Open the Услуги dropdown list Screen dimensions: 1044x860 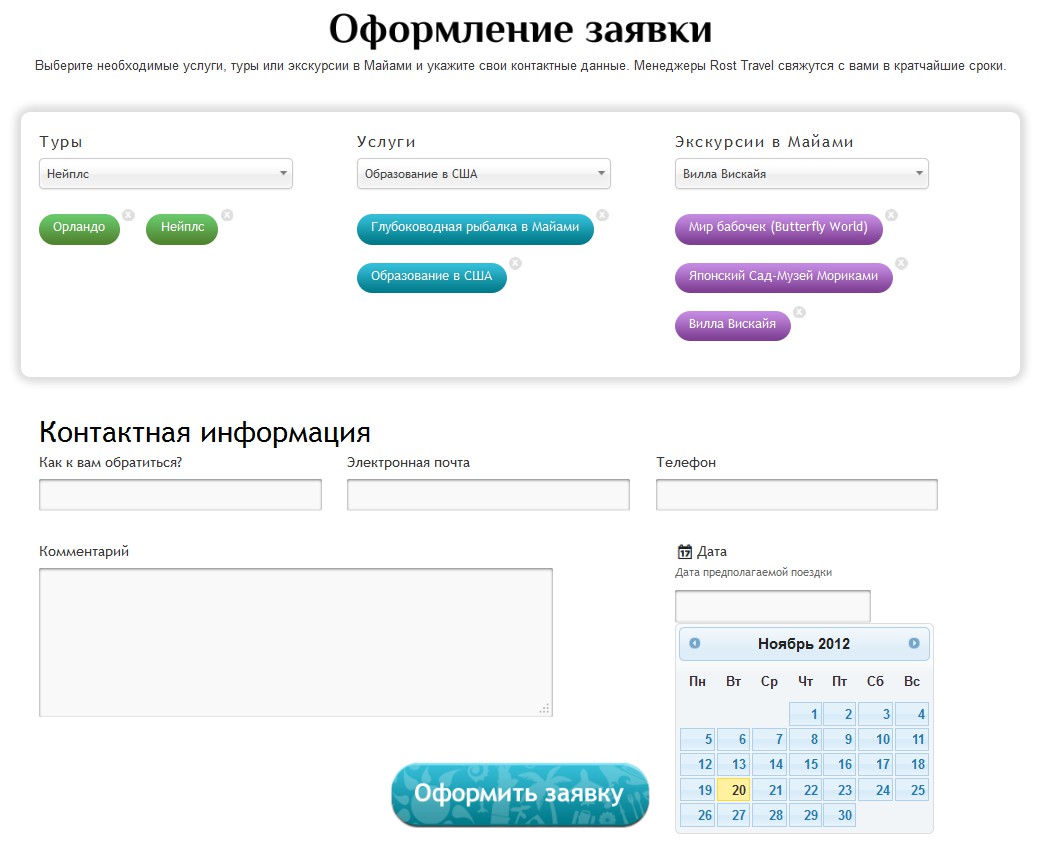[483, 174]
